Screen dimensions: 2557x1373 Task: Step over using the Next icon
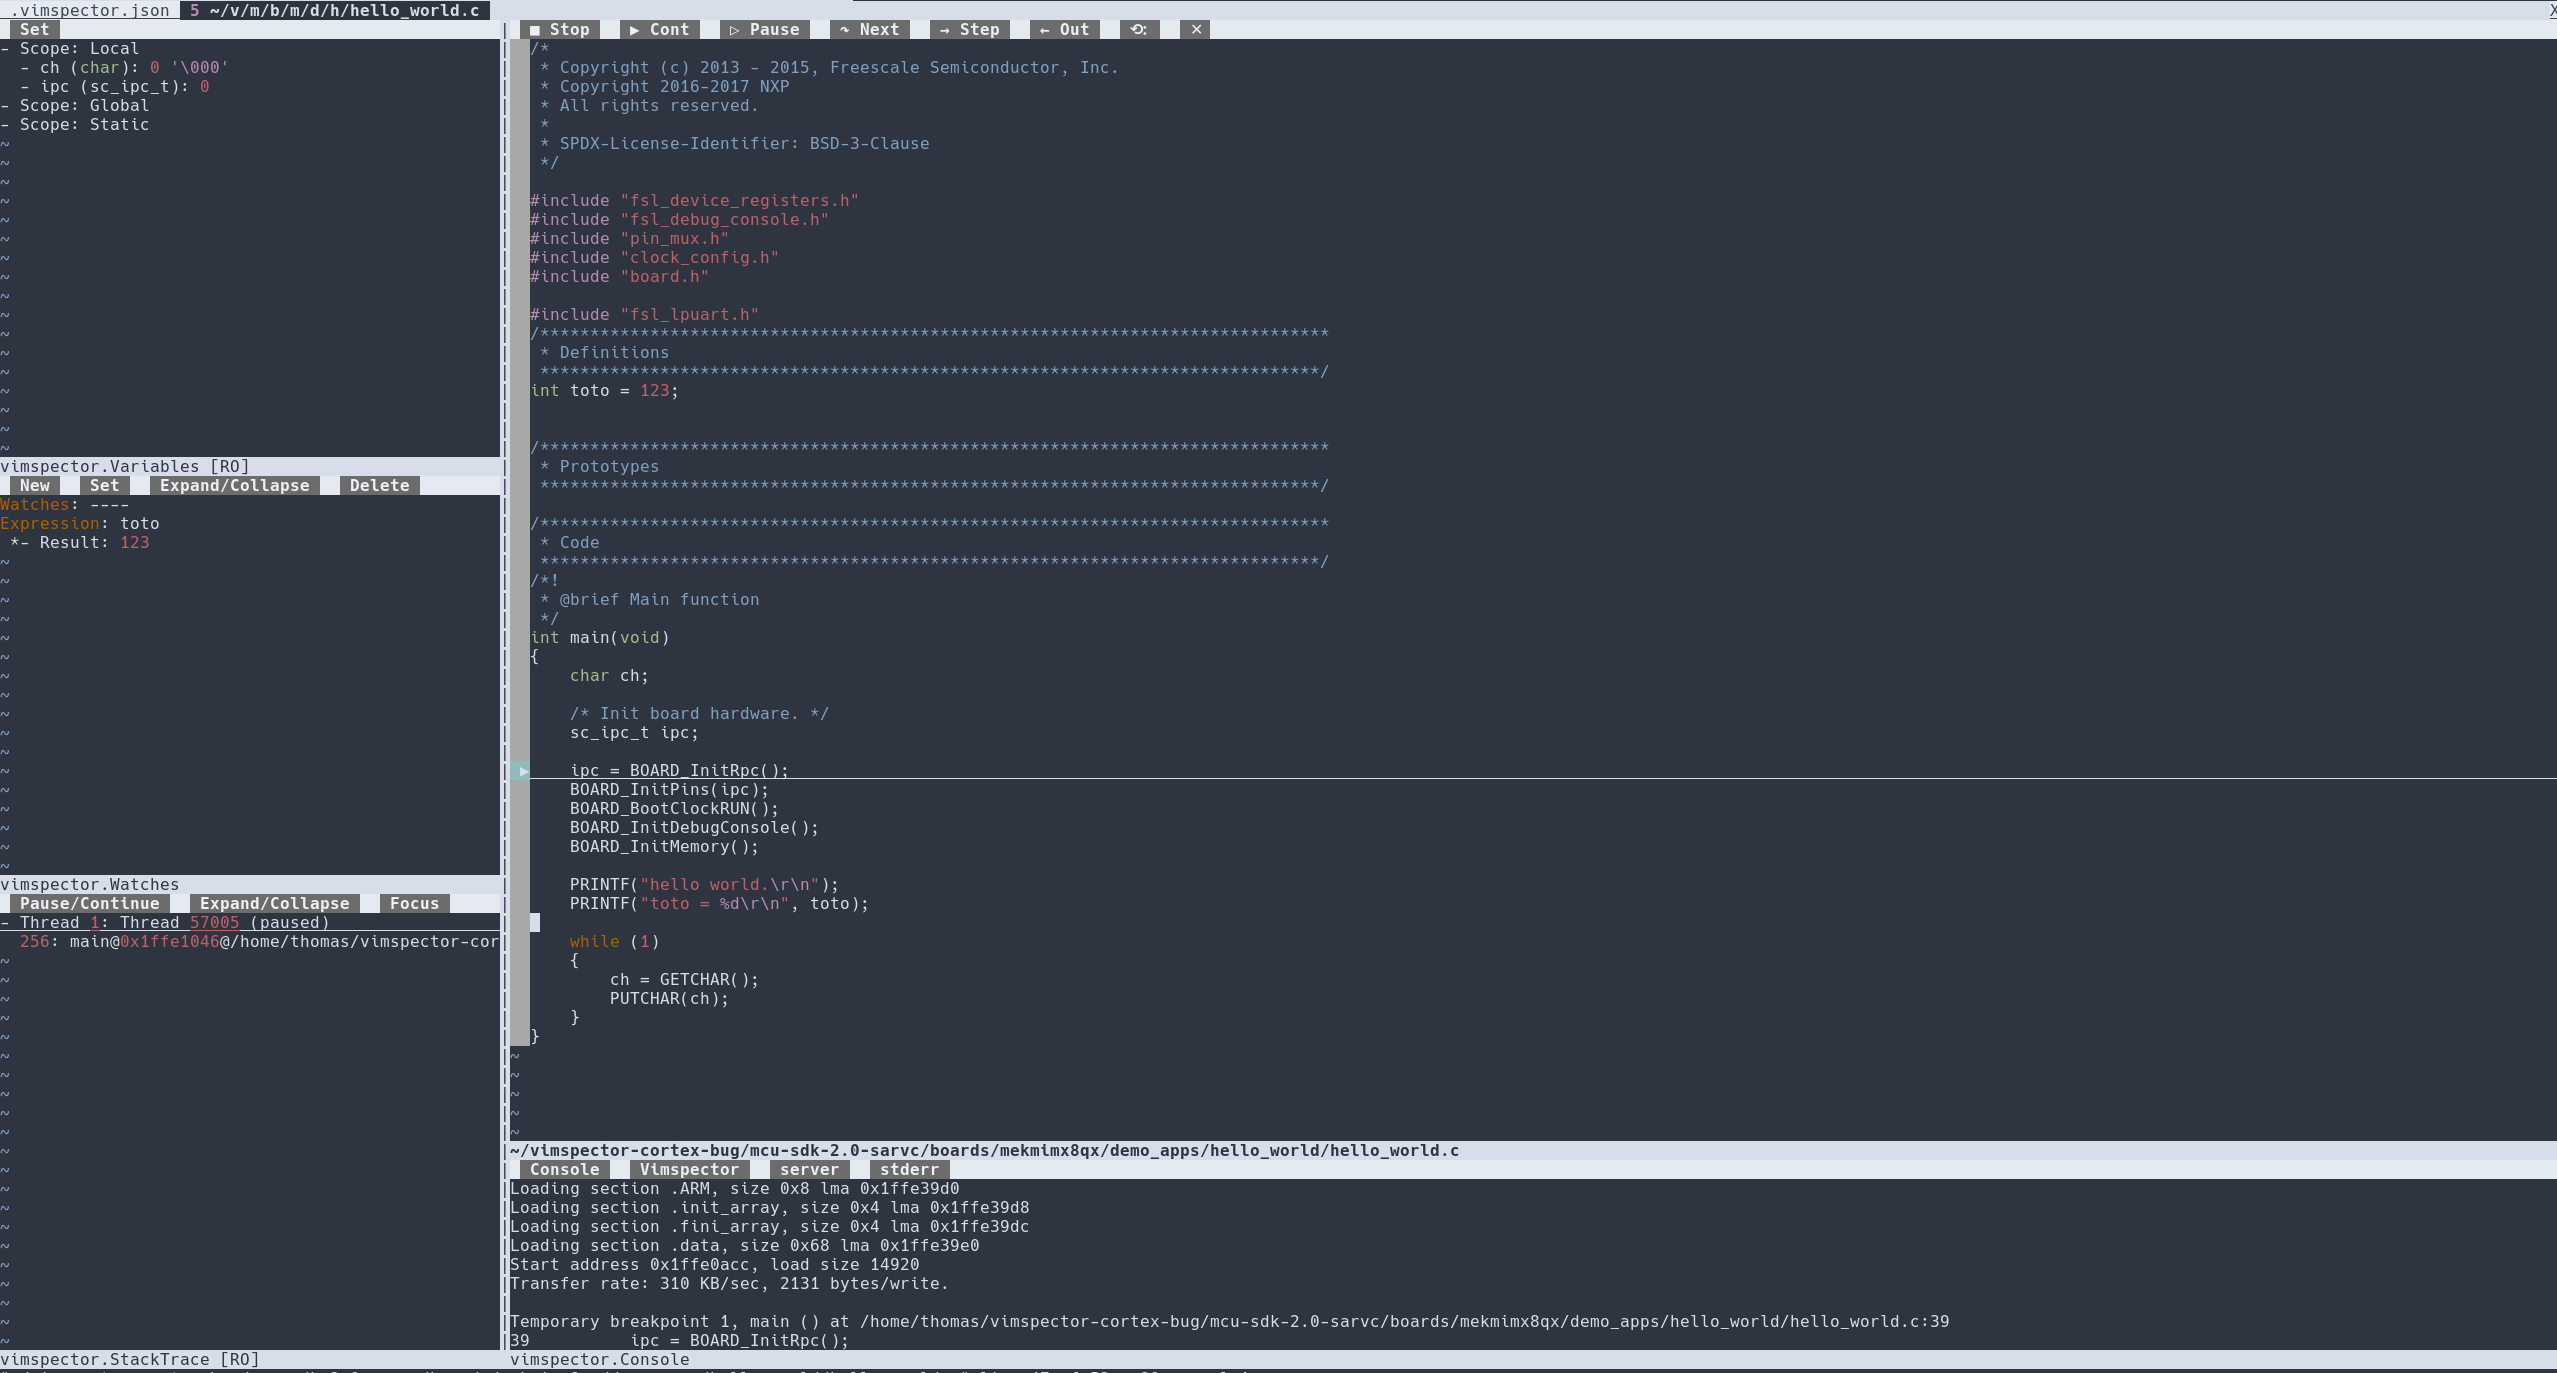pyautogui.click(x=869, y=29)
